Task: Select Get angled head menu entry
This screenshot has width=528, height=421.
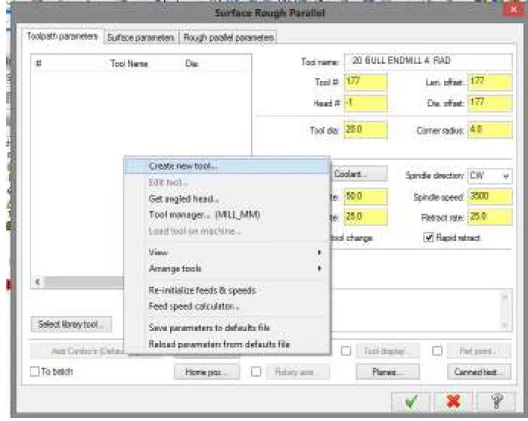Action: [226, 199]
